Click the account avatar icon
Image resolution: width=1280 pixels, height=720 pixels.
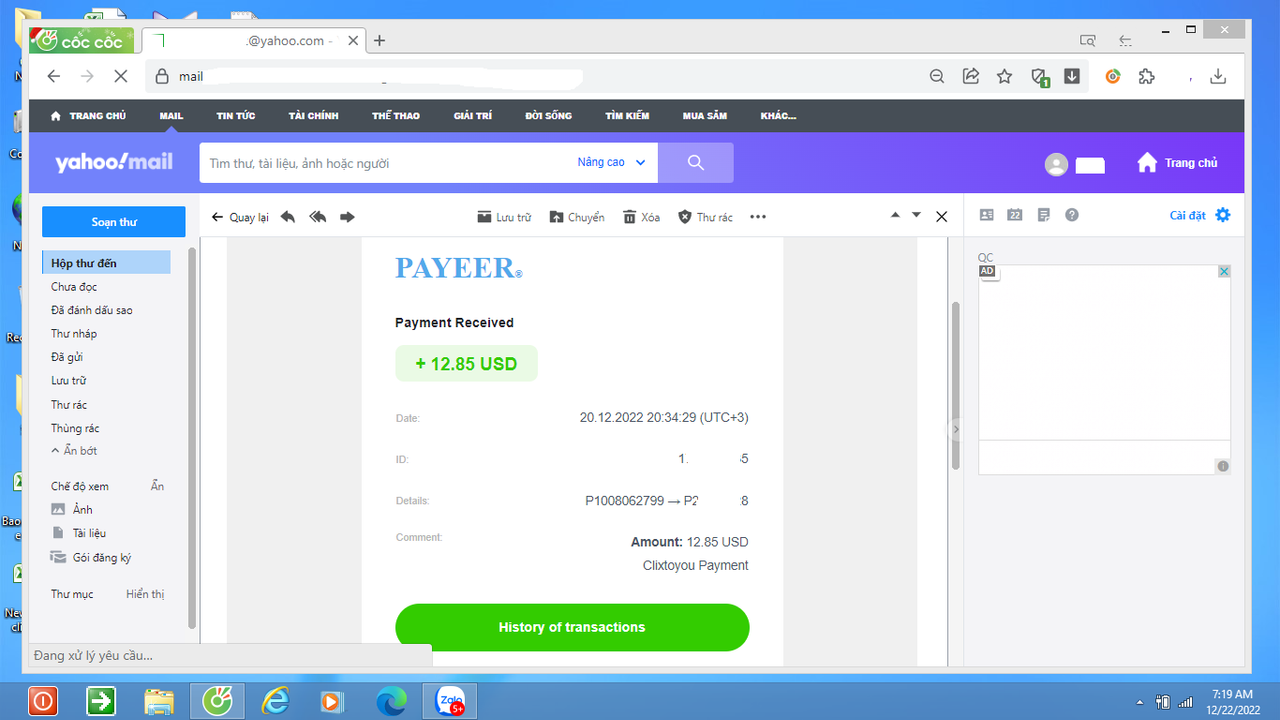click(1056, 165)
